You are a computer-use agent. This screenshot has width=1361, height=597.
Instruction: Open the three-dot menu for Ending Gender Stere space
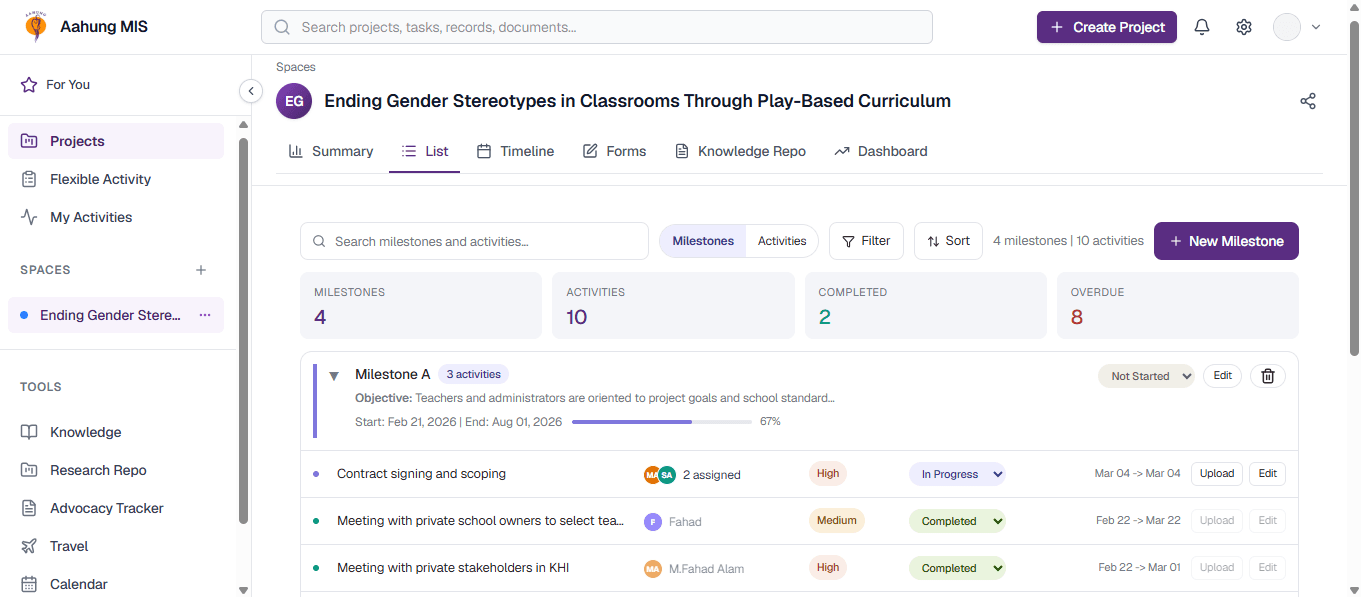(205, 315)
